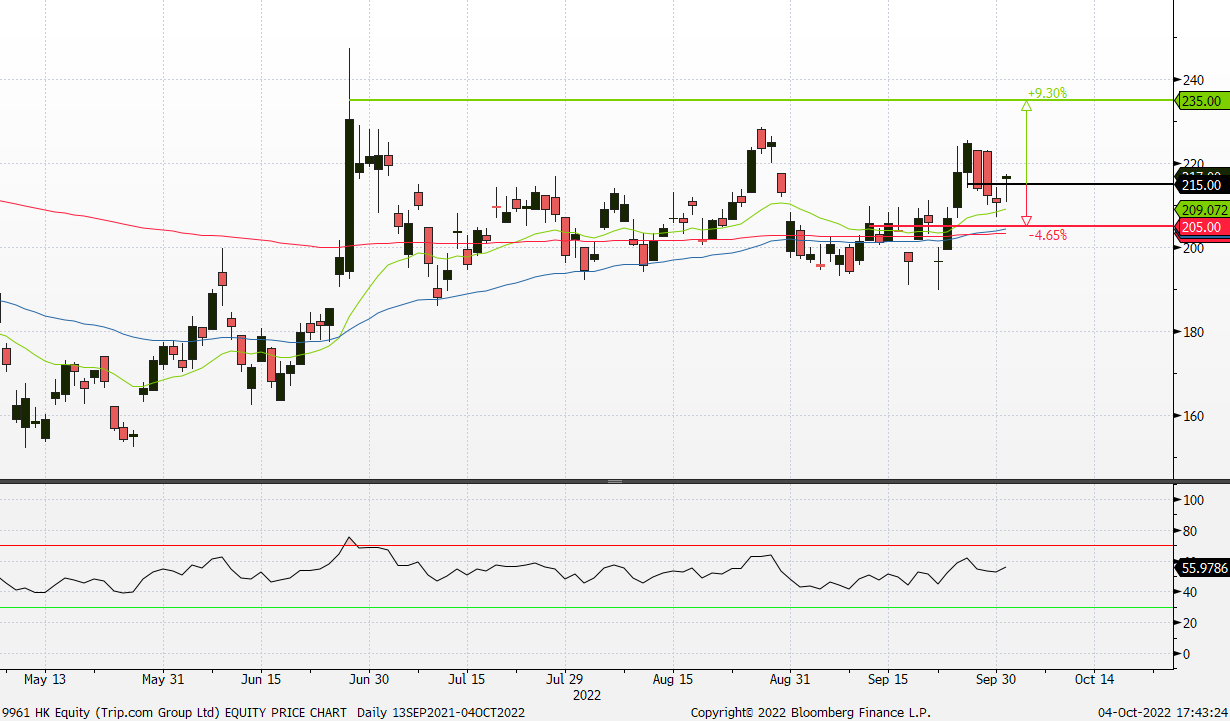This screenshot has height=721, width=1230.
Task: Click the green 235.00 price label
Action: tap(1201, 101)
